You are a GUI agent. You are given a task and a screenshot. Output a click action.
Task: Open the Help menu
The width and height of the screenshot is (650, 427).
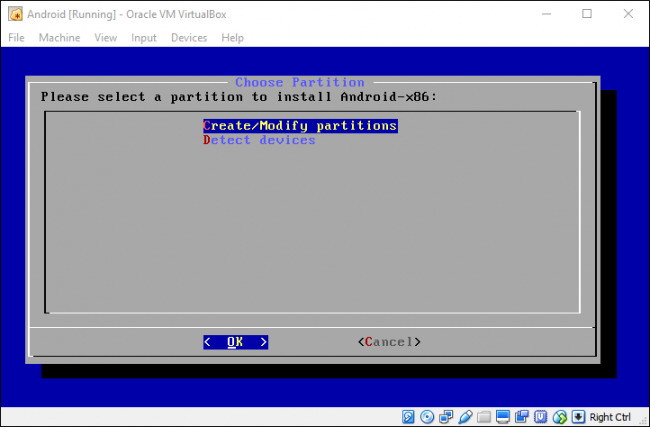pyautogui.click(x=233, y=38)
